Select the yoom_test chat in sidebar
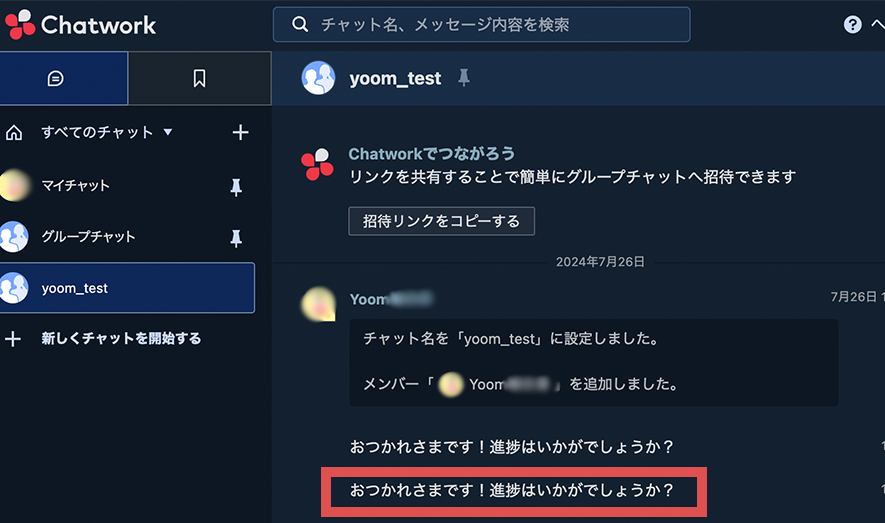Screen dimensions: 885x523 click(x=127, y=288)
